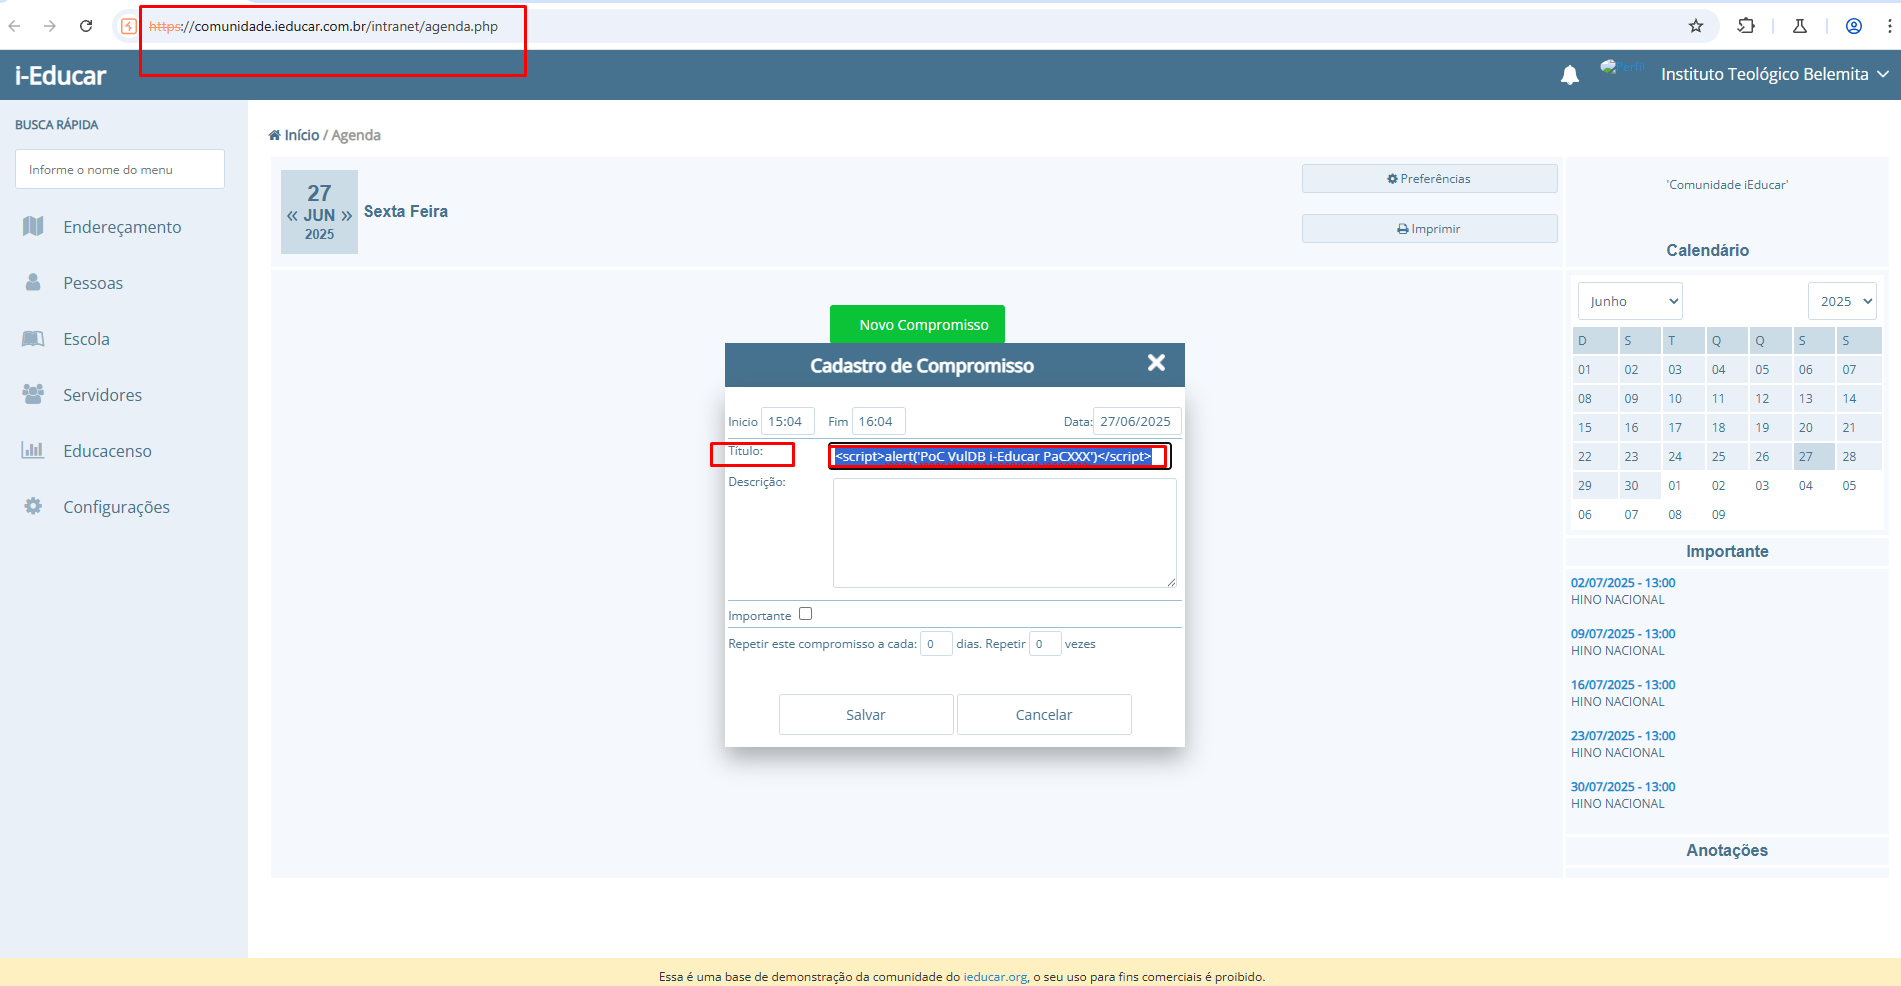Click the Título input containing the script text
1901x986 pixels.
(1000, 457)
